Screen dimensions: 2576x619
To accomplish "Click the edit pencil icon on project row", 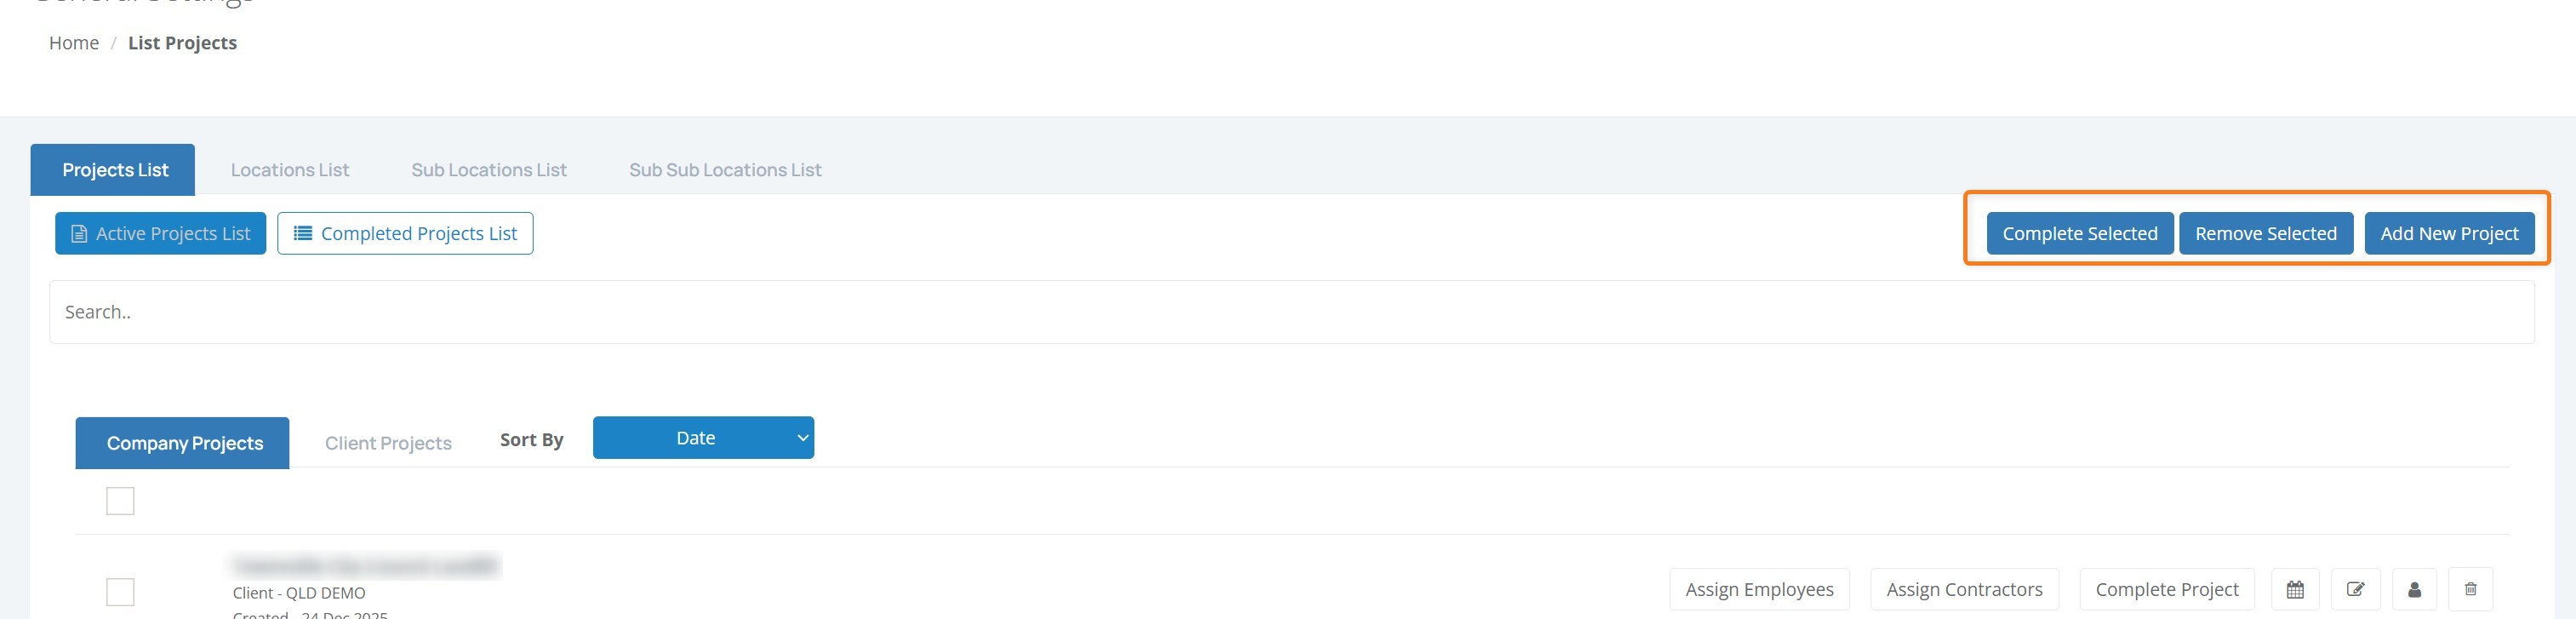I will point(2355,589).
